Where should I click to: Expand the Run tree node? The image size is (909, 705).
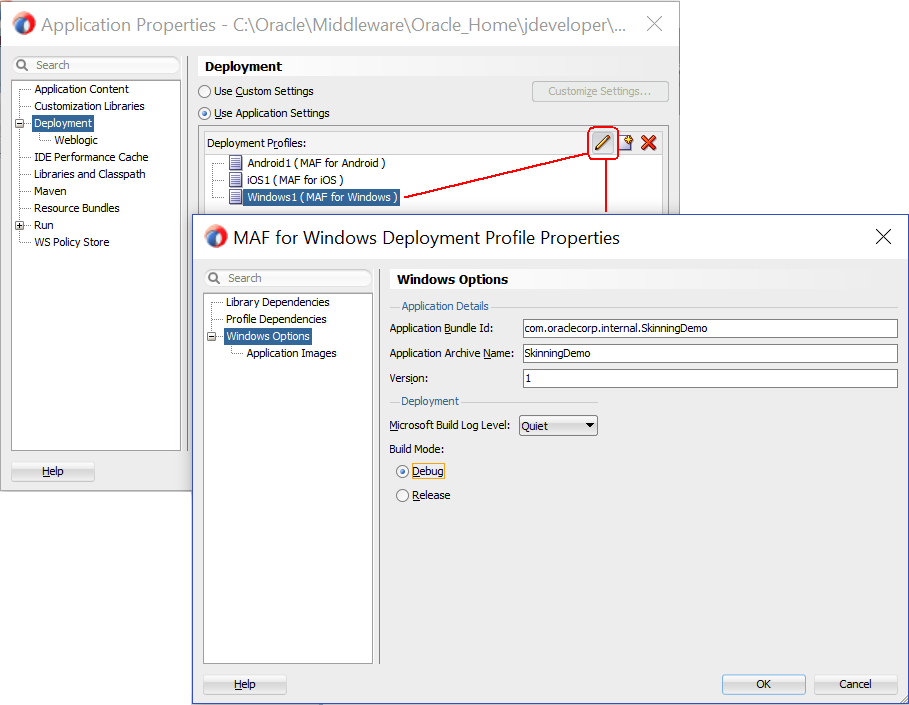click(x=20, y=226)
